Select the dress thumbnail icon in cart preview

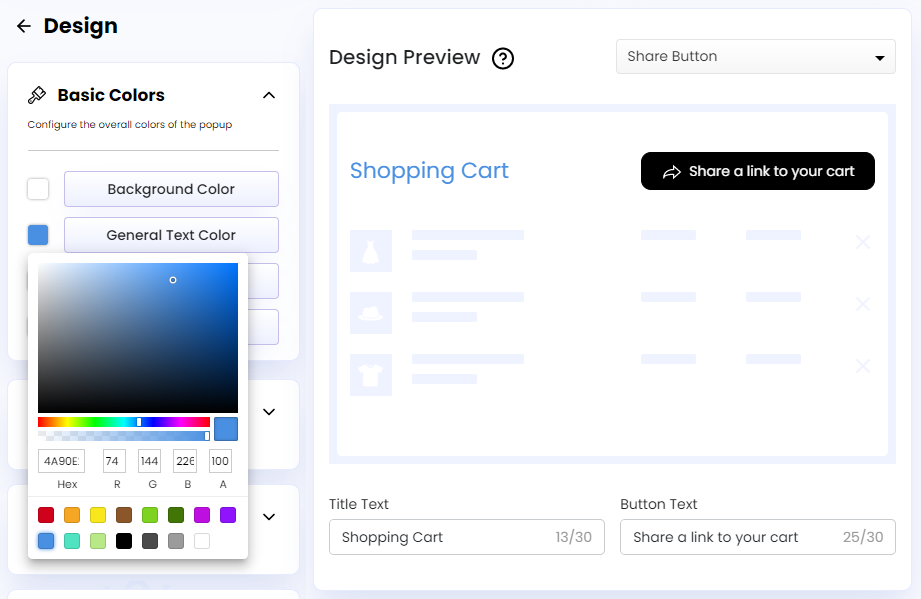[x=371, y=251]
